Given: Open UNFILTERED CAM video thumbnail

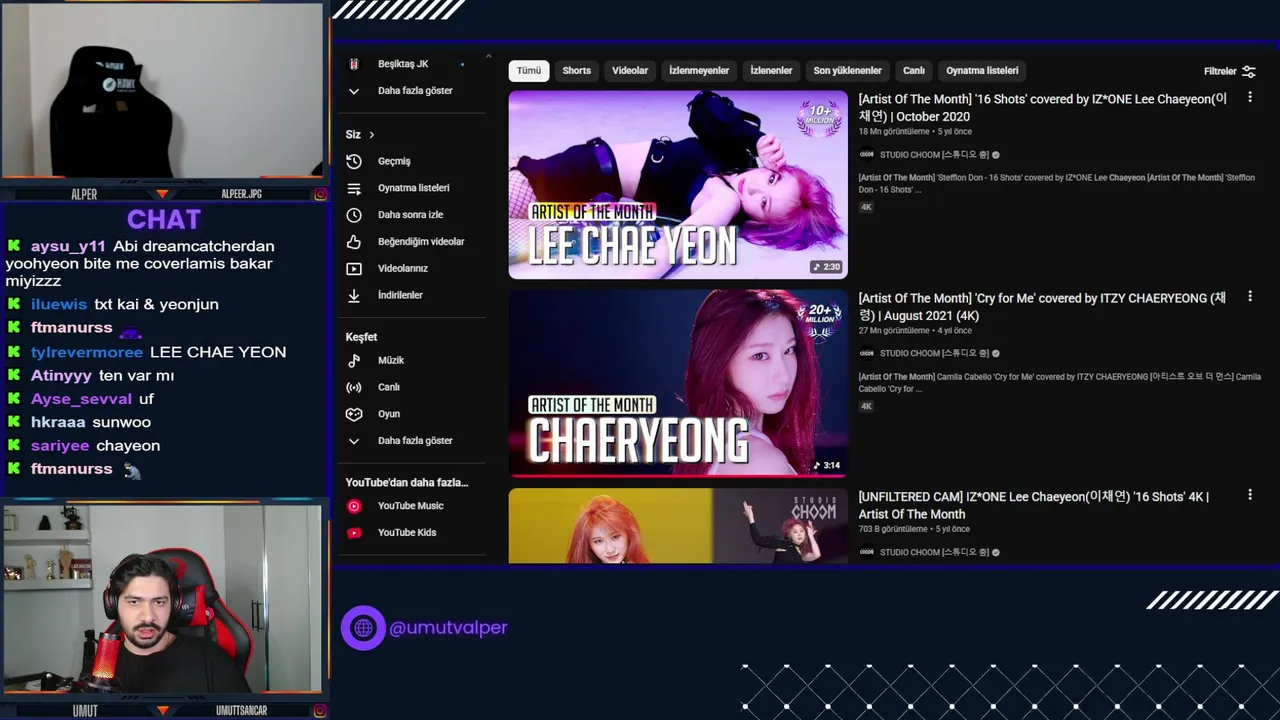Looking at the screenshot, I should click(678, 526).
